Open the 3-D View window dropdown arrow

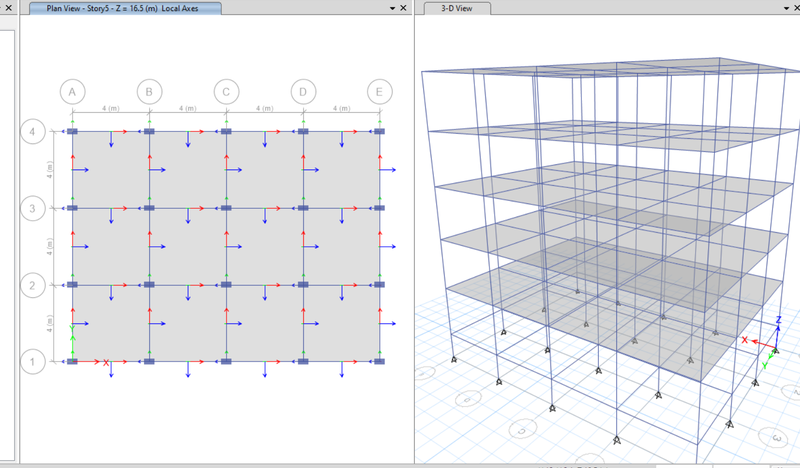point(786,8)
